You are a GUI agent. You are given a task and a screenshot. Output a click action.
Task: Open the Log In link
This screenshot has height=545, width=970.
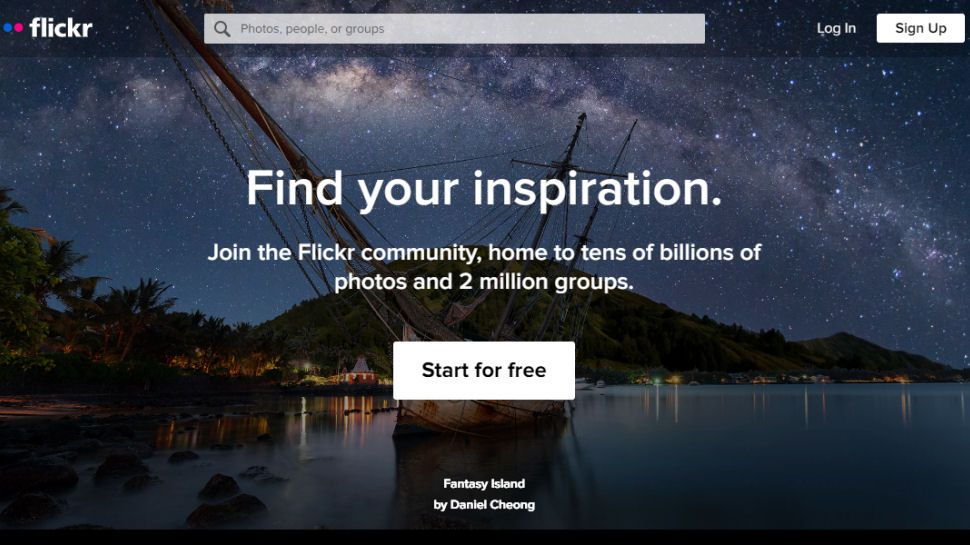click(x=836, y=28)
